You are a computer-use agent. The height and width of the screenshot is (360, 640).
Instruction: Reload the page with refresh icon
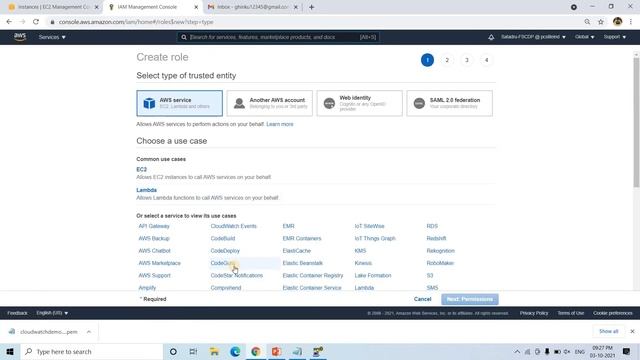[x=36, y=22]
